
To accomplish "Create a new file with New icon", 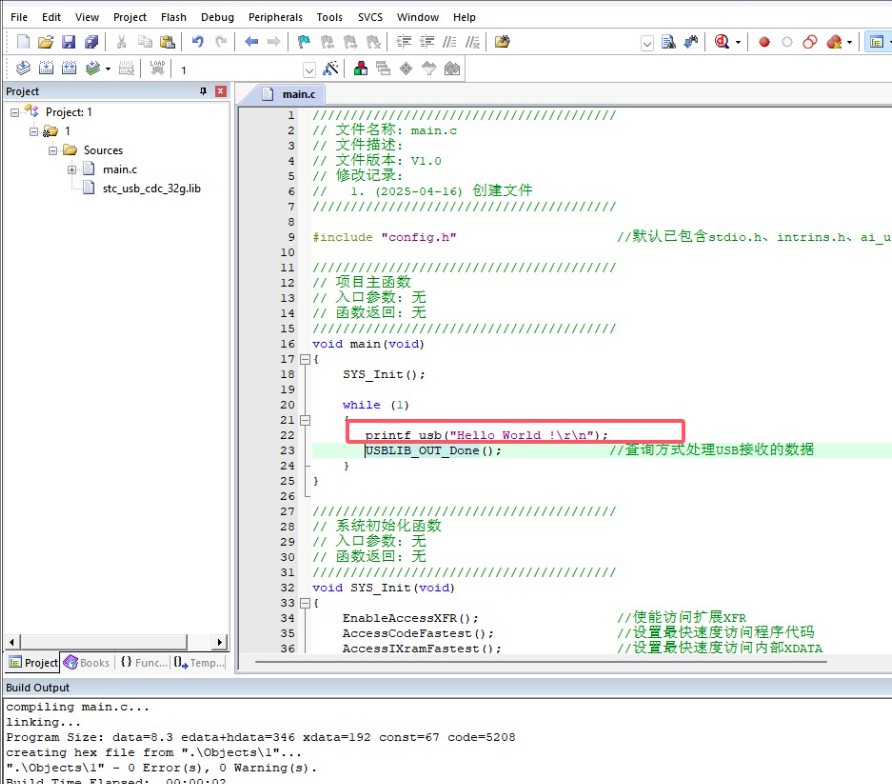I will (x=23, y=42).
